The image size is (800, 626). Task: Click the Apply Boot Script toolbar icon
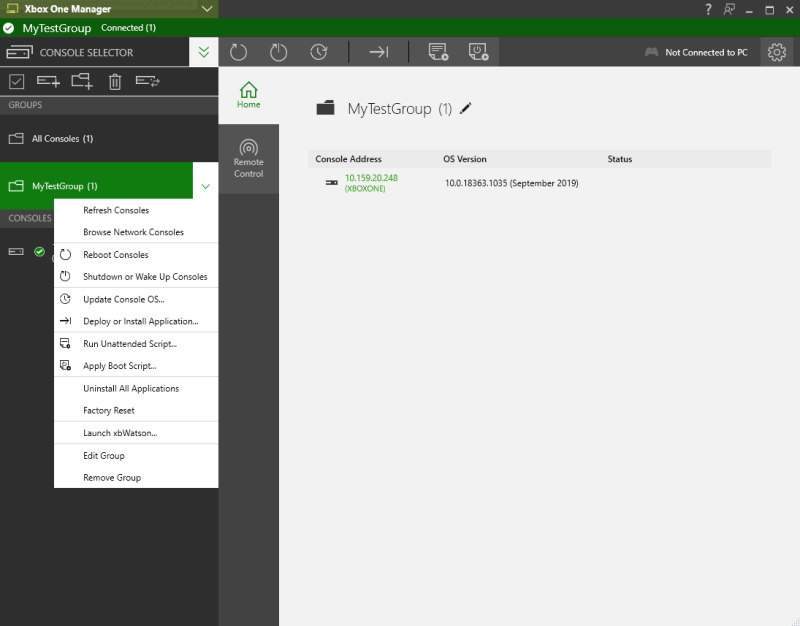point(479,52)
